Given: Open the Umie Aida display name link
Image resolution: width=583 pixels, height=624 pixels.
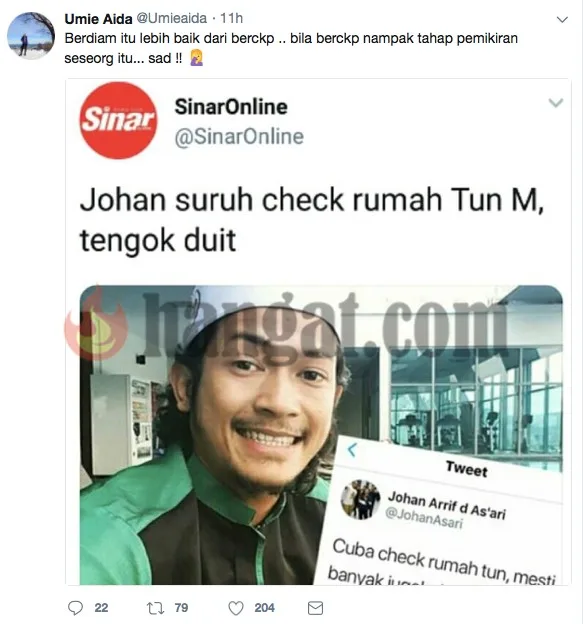Looking at the screenshot, I should pyautogui.click(x=98, y=19).
